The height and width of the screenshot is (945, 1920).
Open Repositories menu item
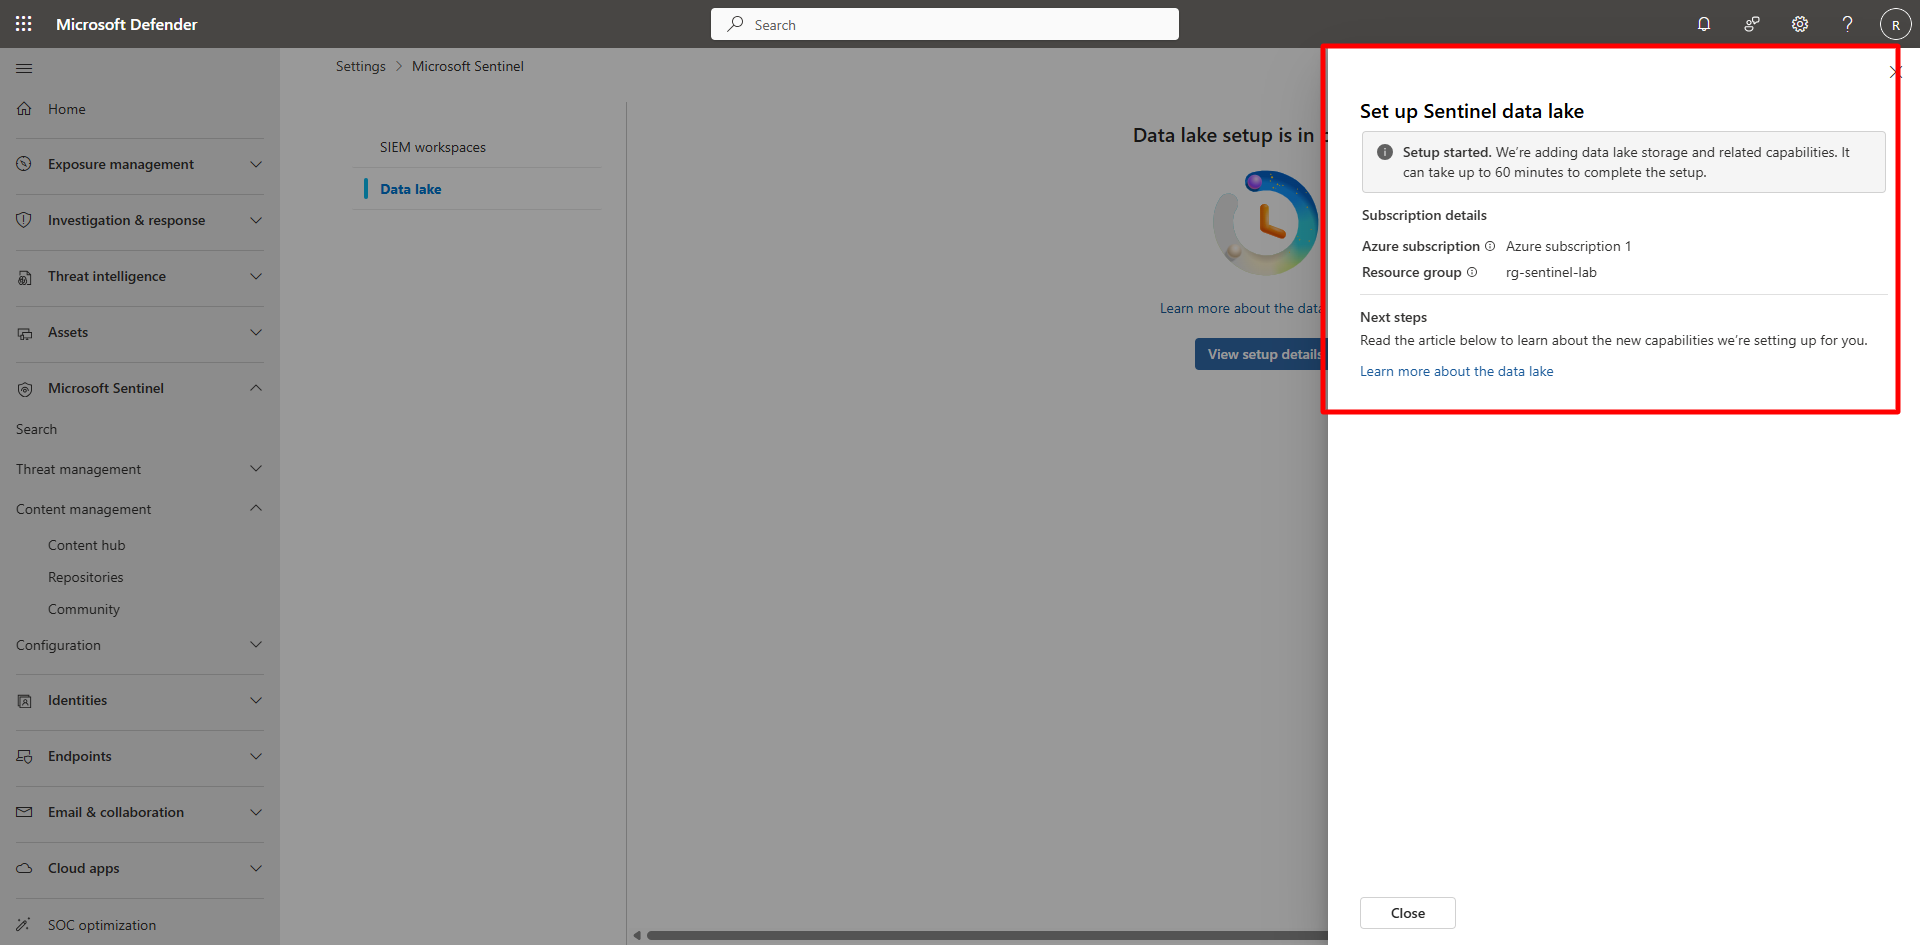click(86, 577)
